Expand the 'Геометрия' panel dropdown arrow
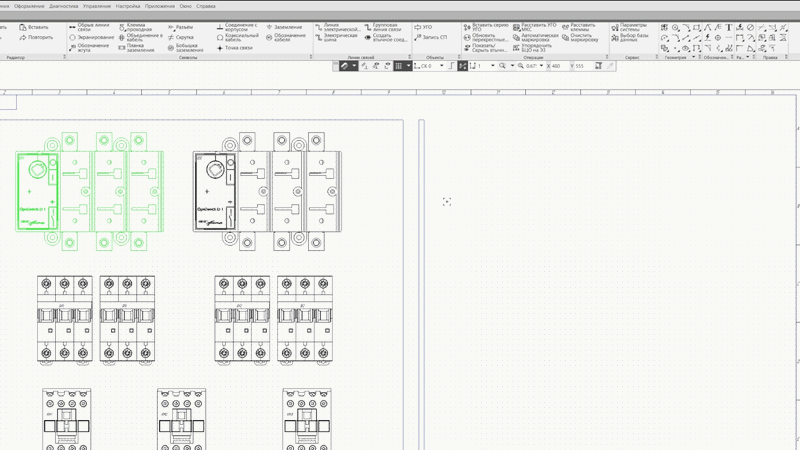 693,57
